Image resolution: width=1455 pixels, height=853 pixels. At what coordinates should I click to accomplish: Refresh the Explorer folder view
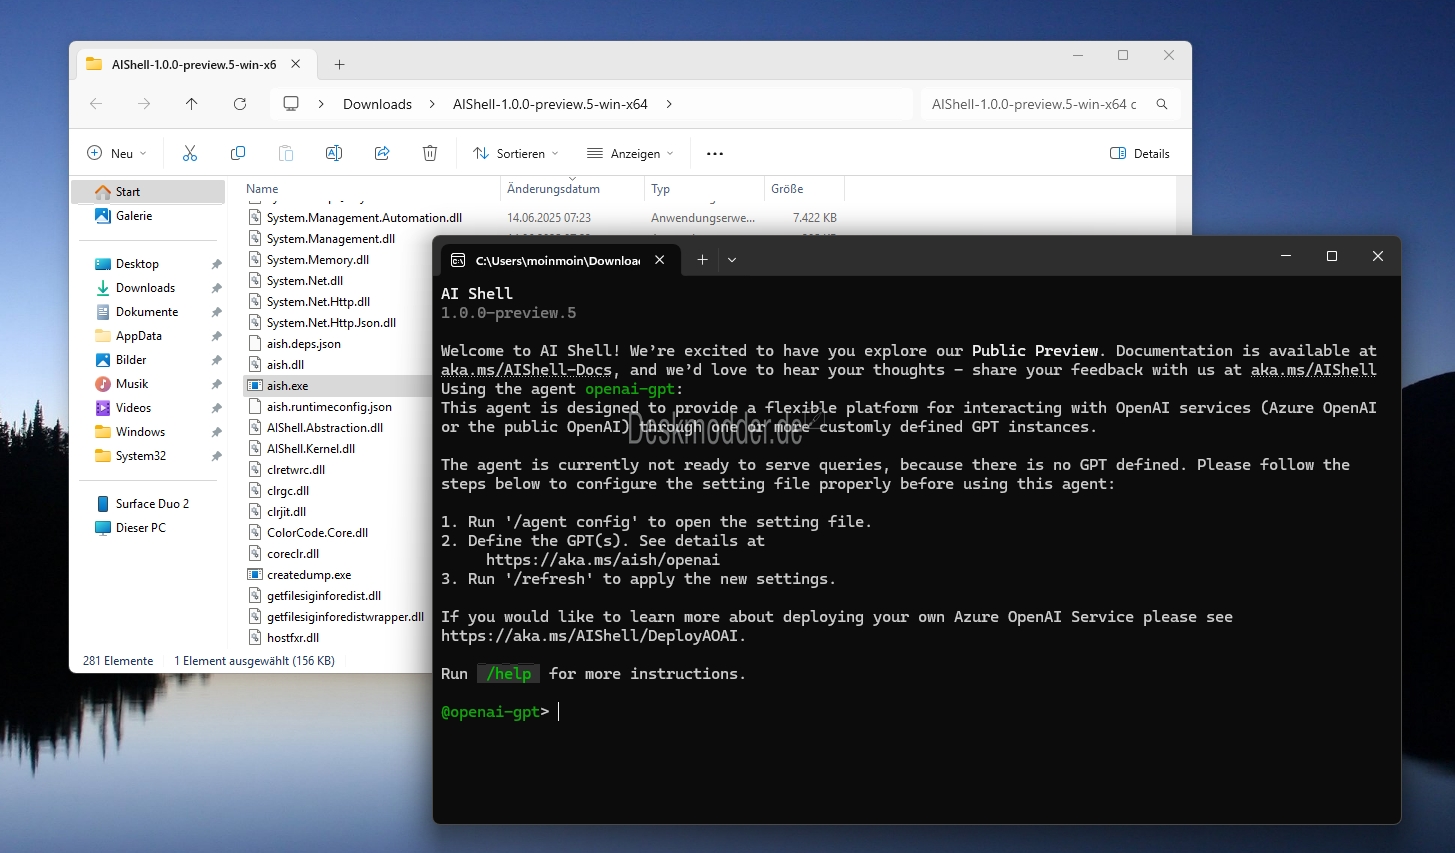(240, 104)
